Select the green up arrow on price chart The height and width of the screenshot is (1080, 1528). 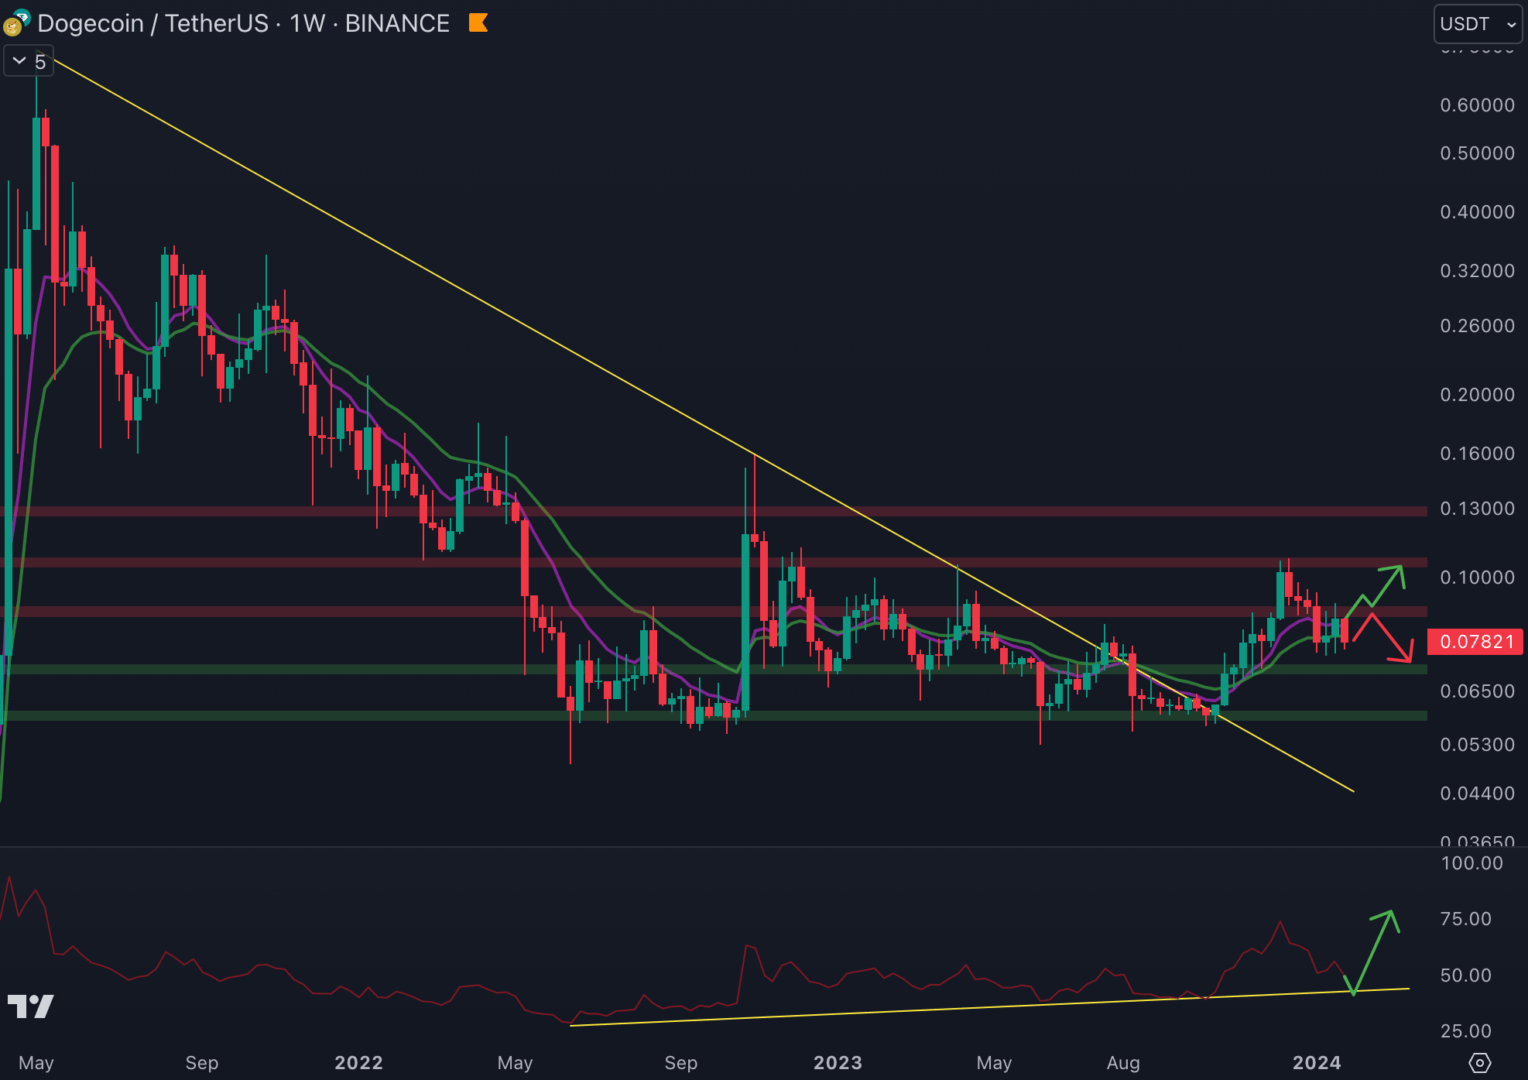pyautogui.click(x=1378, y=588)
